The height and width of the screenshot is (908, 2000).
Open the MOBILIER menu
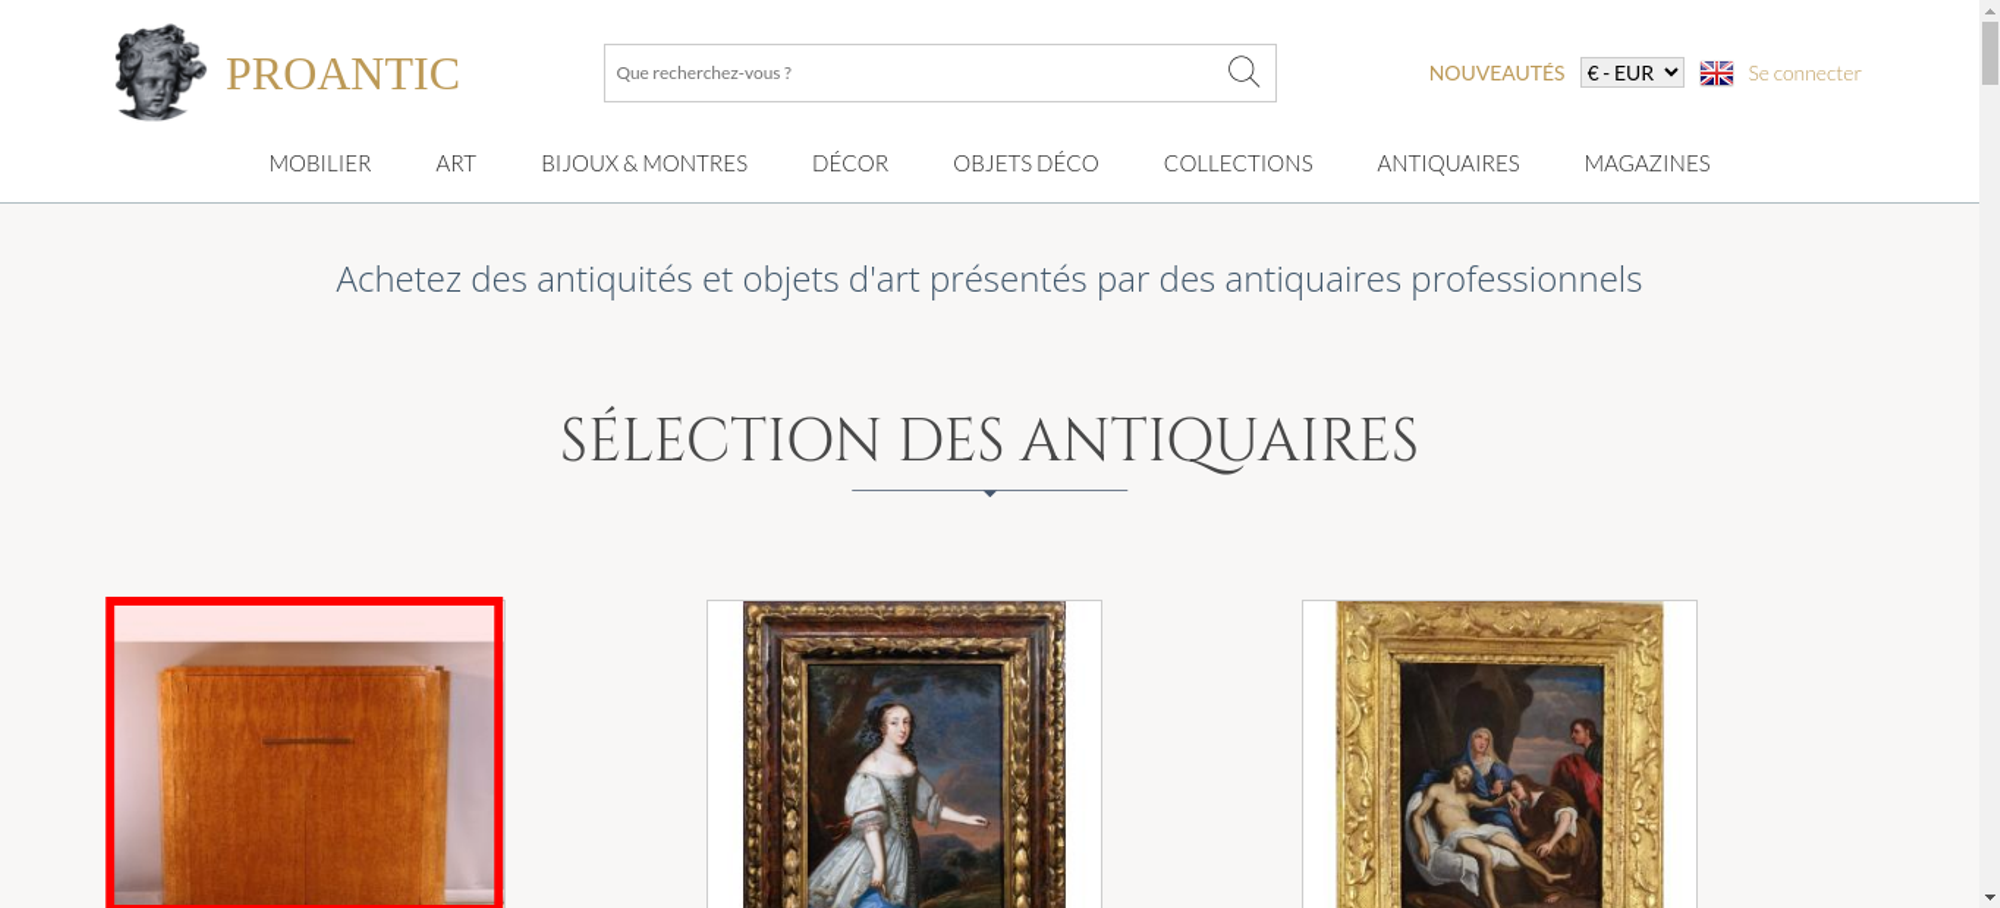click(x=320, y=163)
